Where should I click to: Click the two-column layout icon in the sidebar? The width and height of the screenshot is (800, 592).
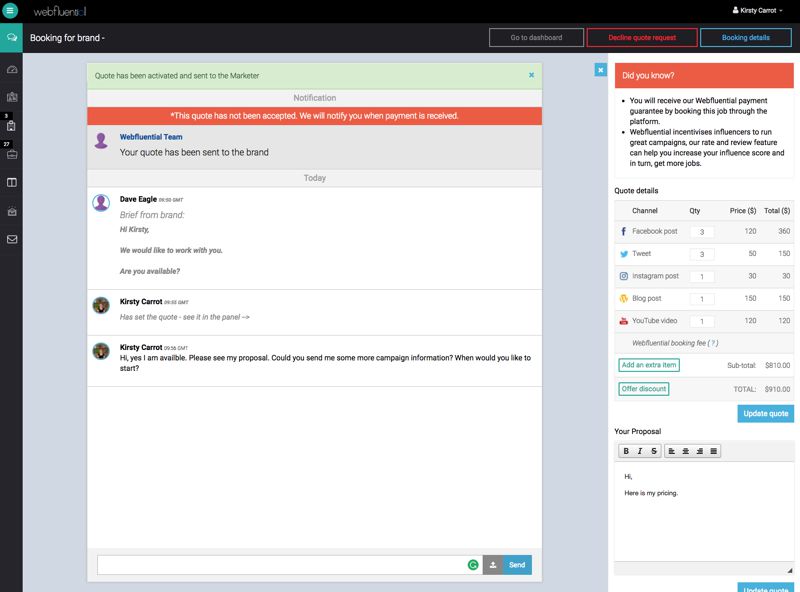pyautogui.click(x=12, y=183)
